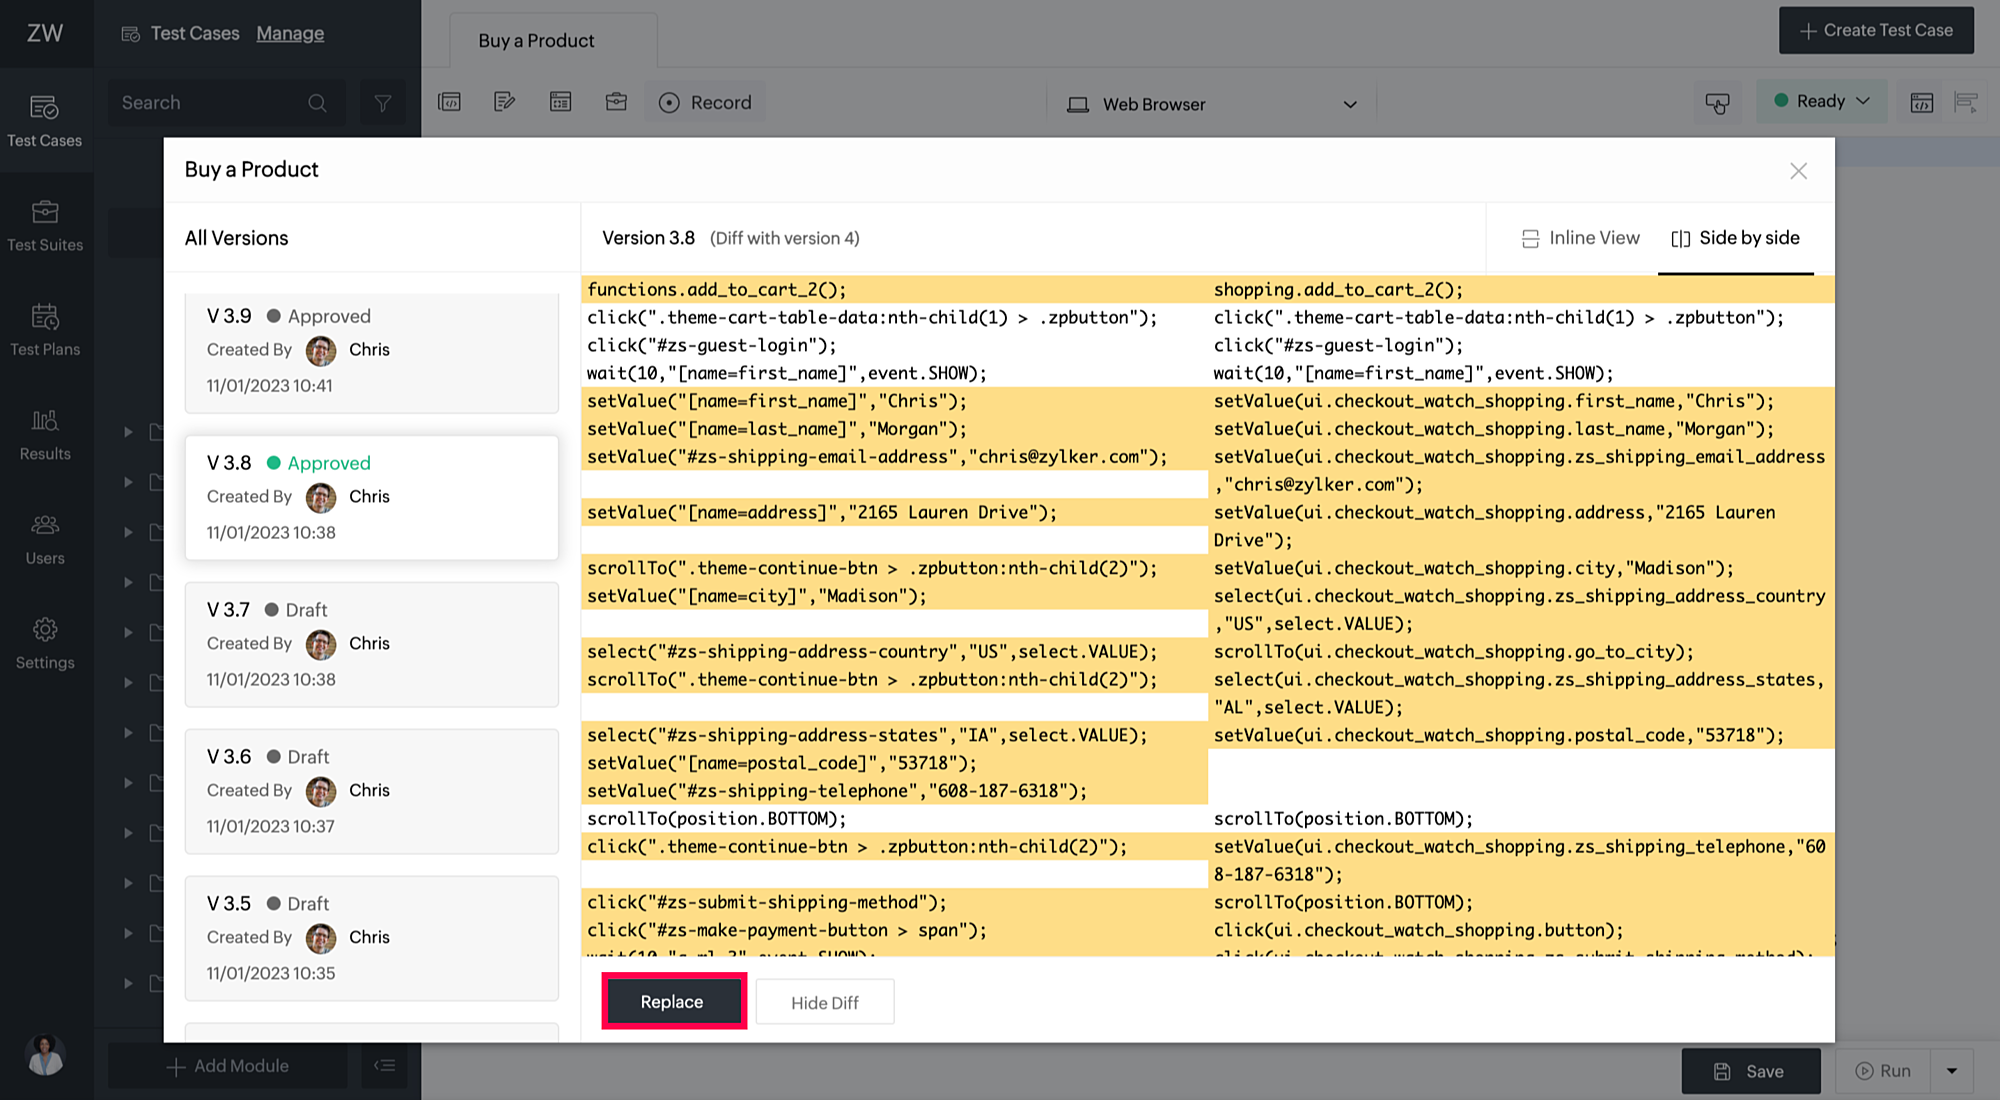Open the Run options dropdown arrow
Image resolution: width=2000 pixels, height=1100 pixels.
[1951, 1071]
